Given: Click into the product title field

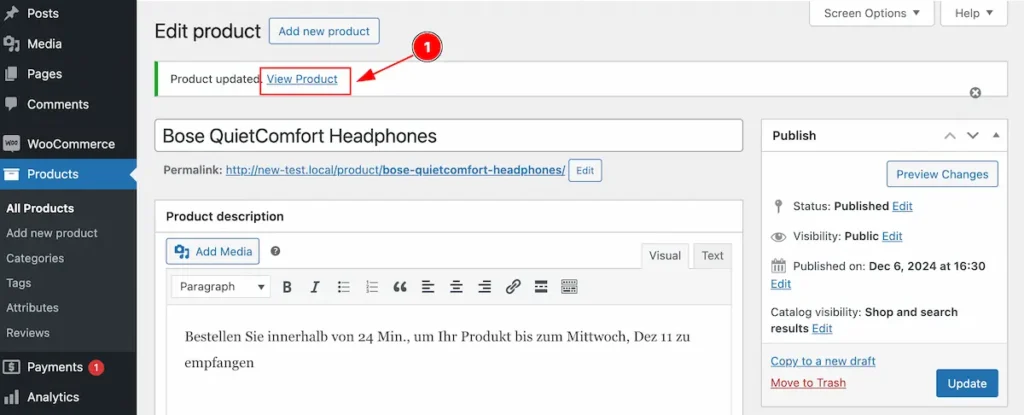Looking at the screenshot, I should tap(449, 136).
